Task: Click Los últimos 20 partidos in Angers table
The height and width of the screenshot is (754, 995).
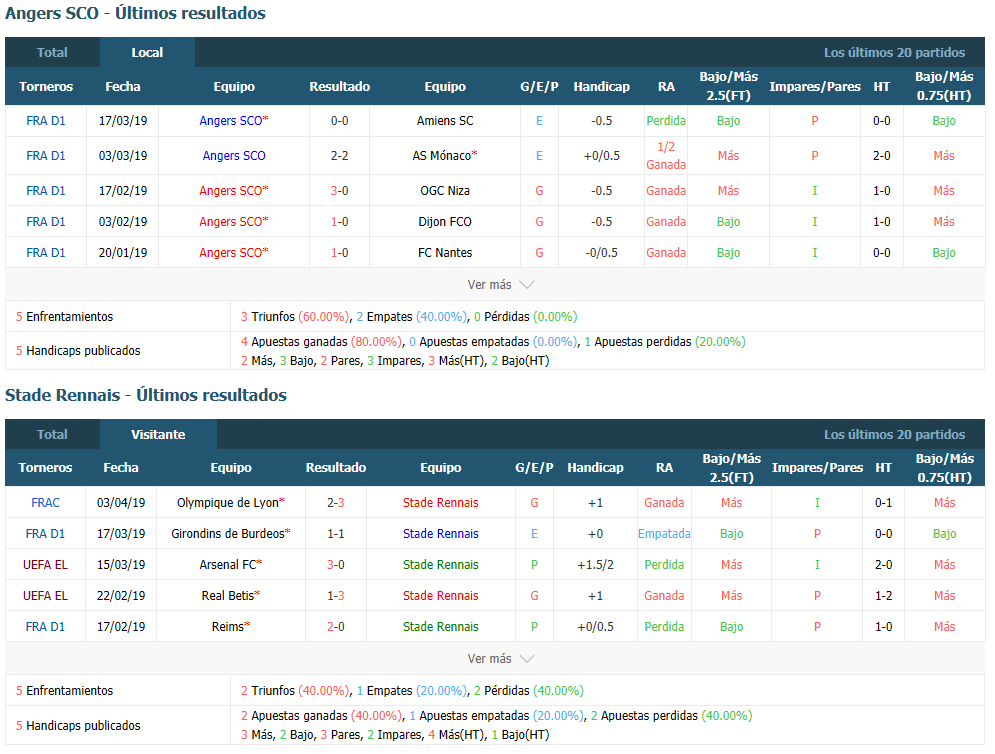Action: coord(894,53)
